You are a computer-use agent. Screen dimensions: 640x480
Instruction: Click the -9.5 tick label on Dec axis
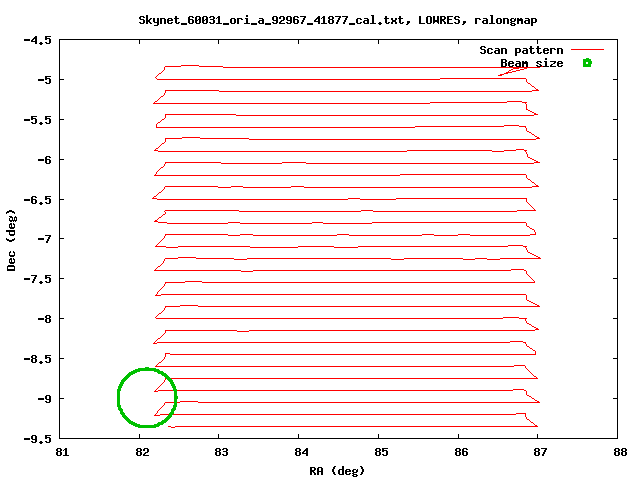click(37, 439)
